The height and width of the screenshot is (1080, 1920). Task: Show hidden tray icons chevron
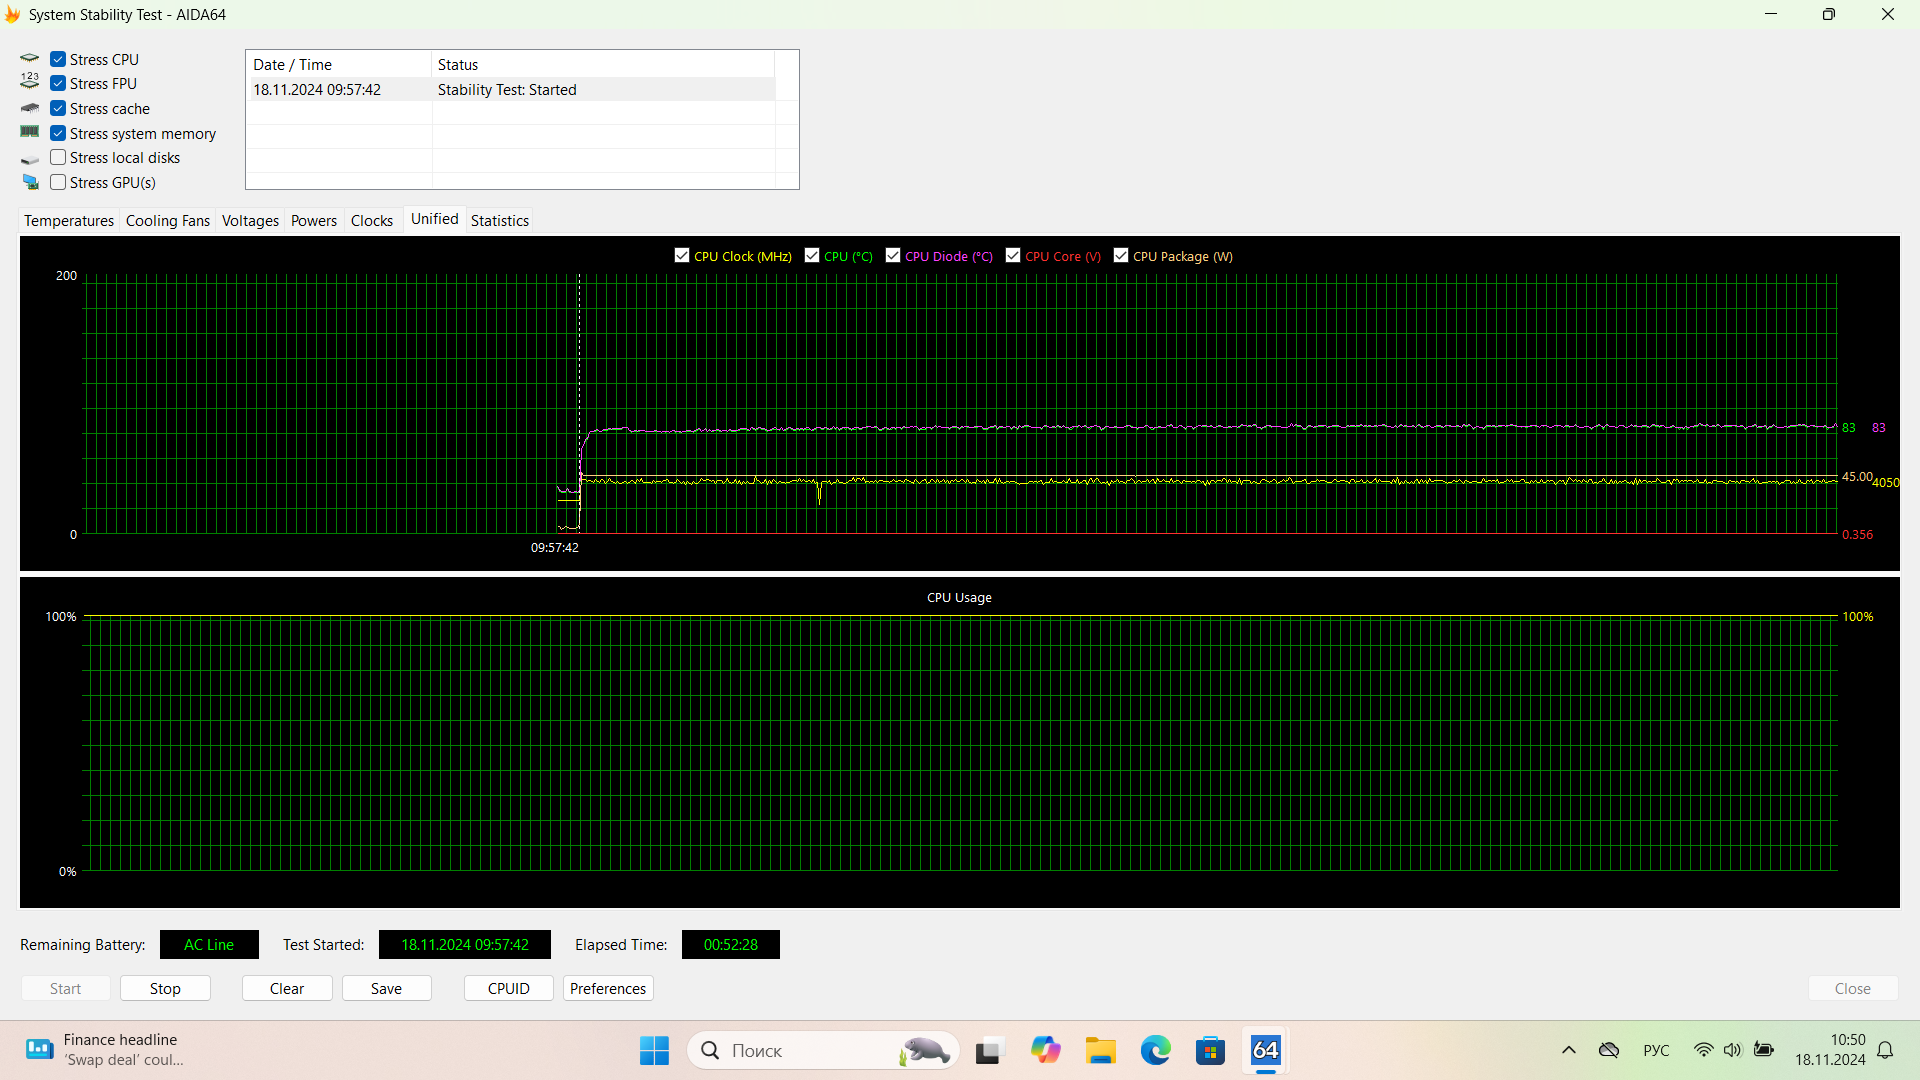(x=1568, y=1050)
